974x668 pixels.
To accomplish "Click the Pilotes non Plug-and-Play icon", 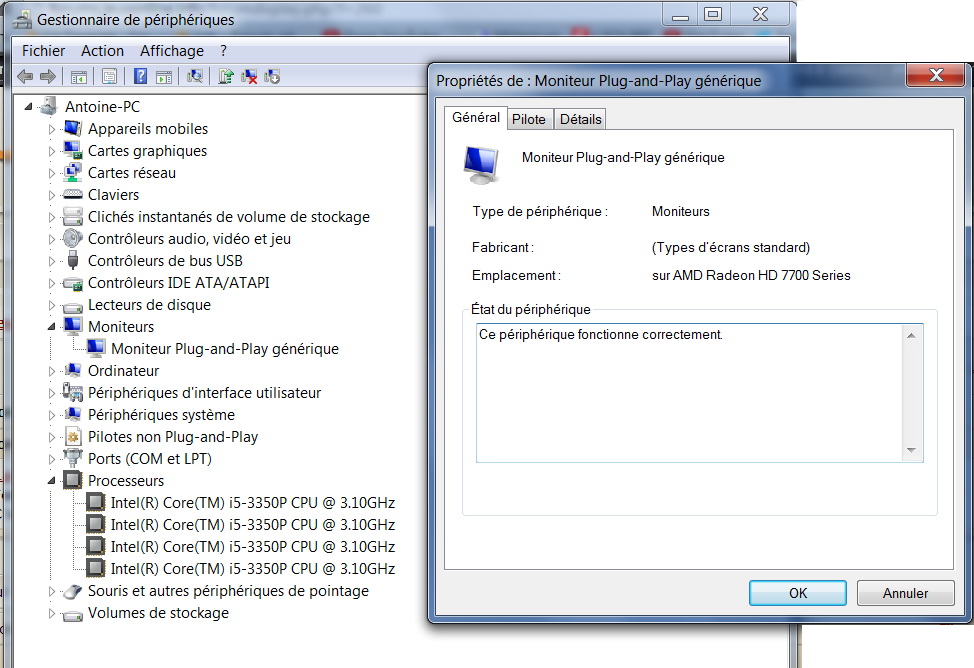I will pyautogui.click(x=73, y=436).
